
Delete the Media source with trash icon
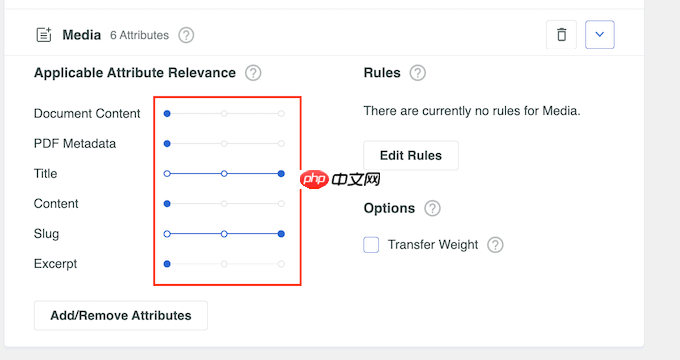coord(561,35)
